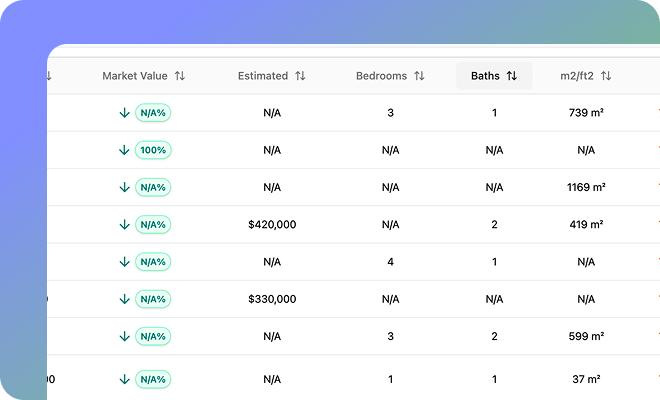Screen dimensions: 660x400
Task: Click the Bedrooms column sort icon
Action: coord(419,76)
